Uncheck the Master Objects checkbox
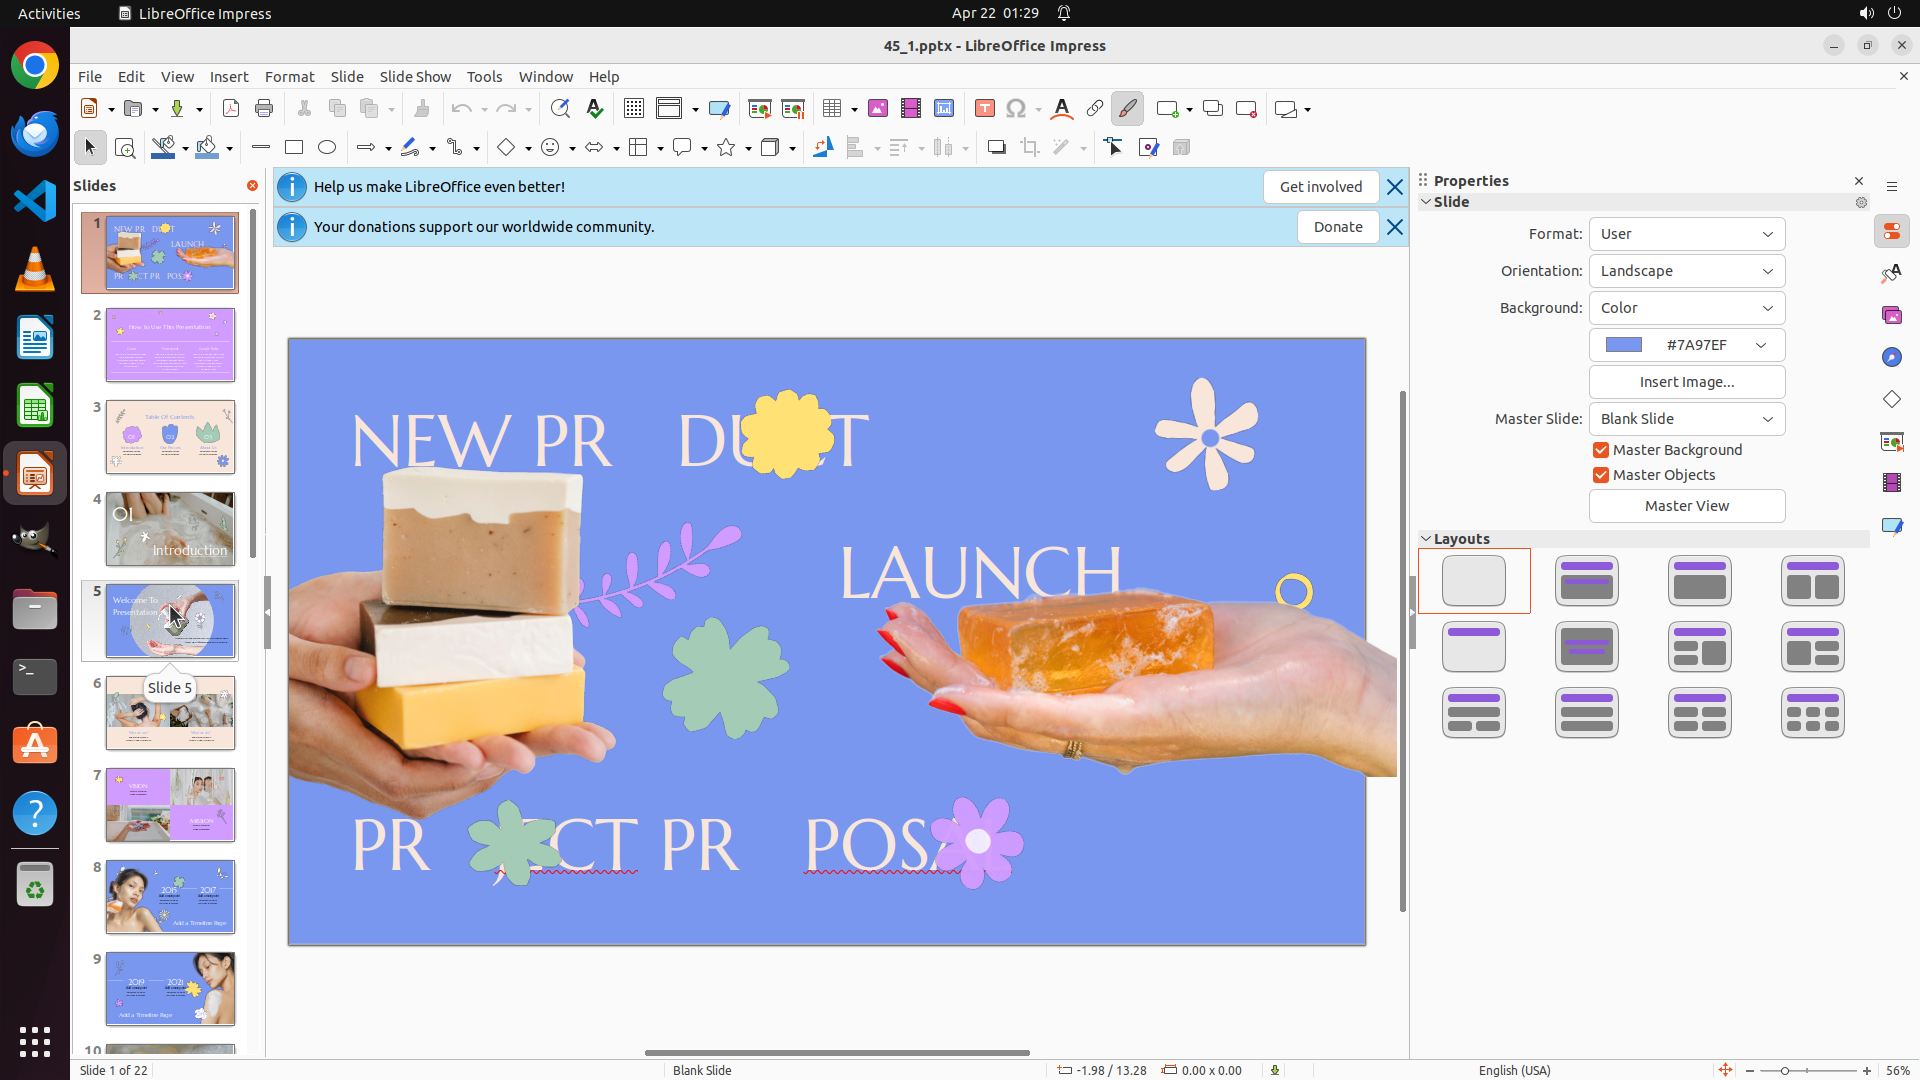The width and height of the screenshot is (1920, 1080). (1601, 476)
